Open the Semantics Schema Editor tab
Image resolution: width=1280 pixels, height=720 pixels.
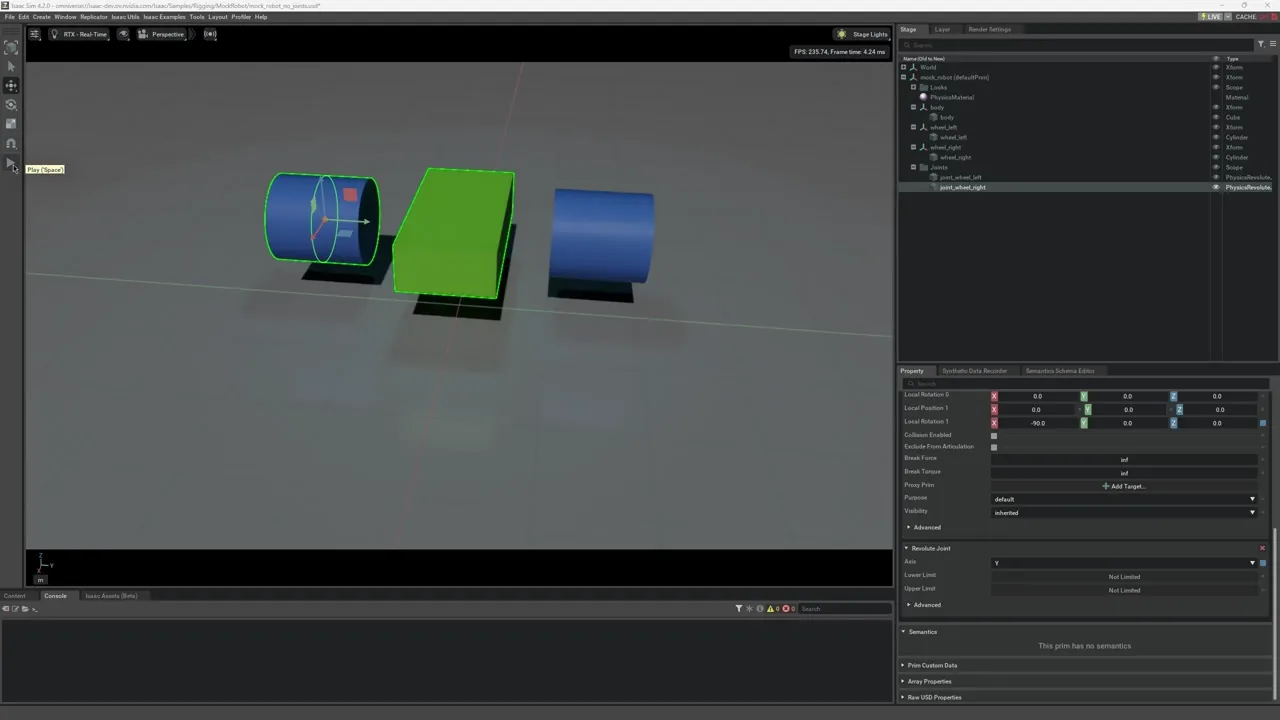click(x=1059, y=371)
